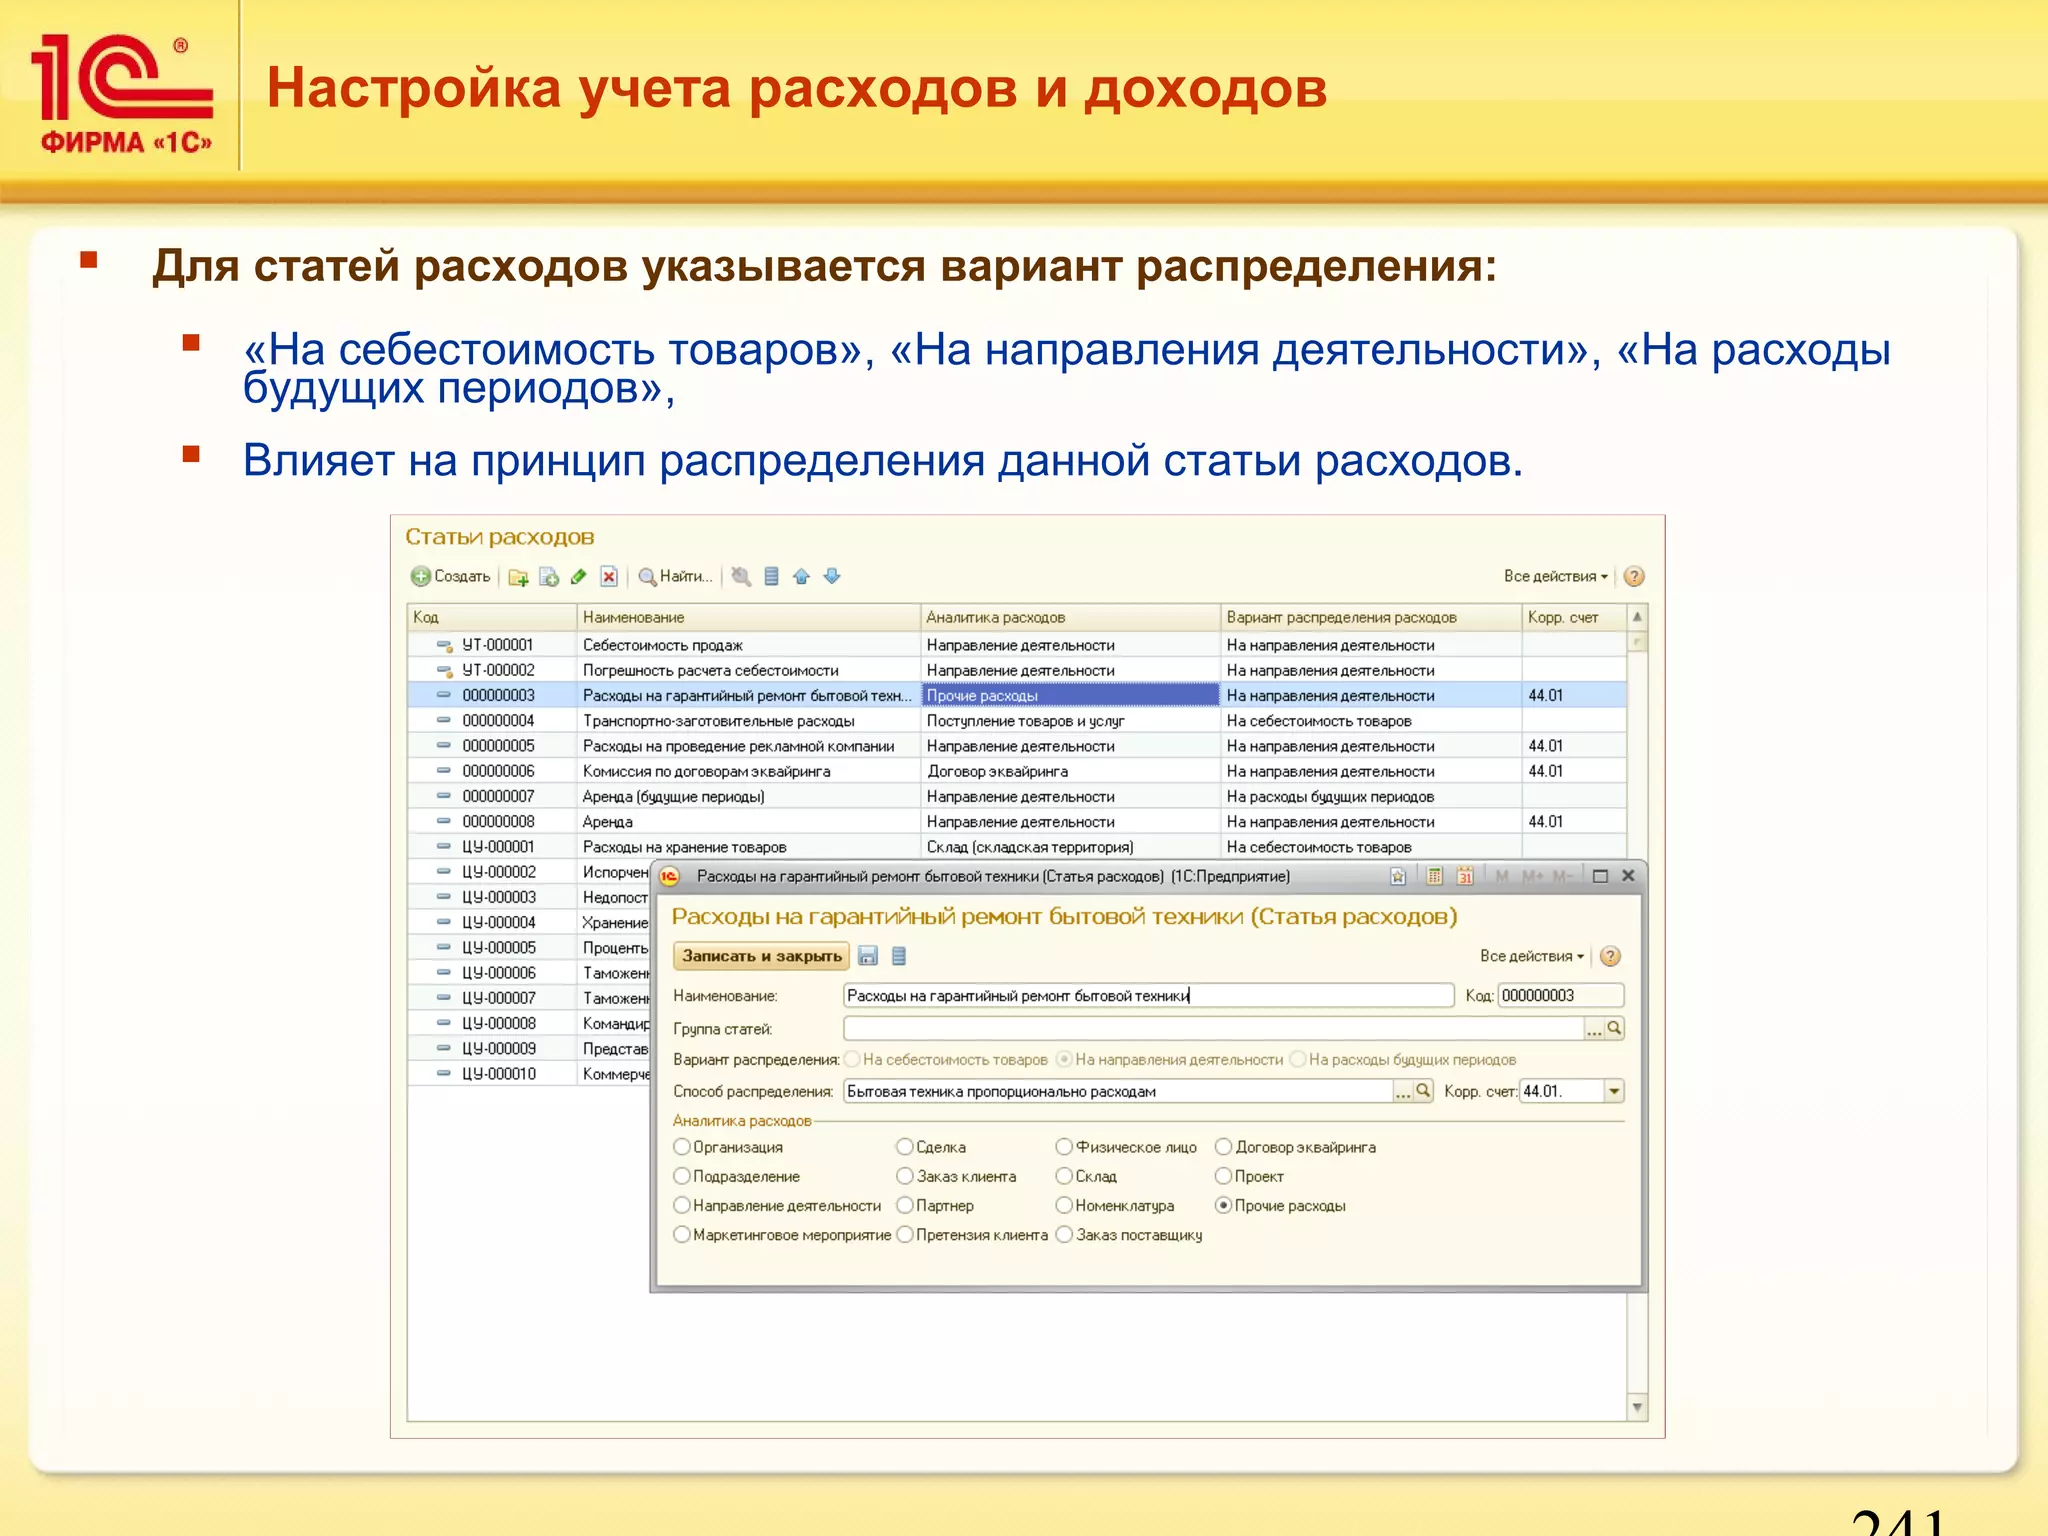Click the copy item icon in list toolbar

point(549,577)
